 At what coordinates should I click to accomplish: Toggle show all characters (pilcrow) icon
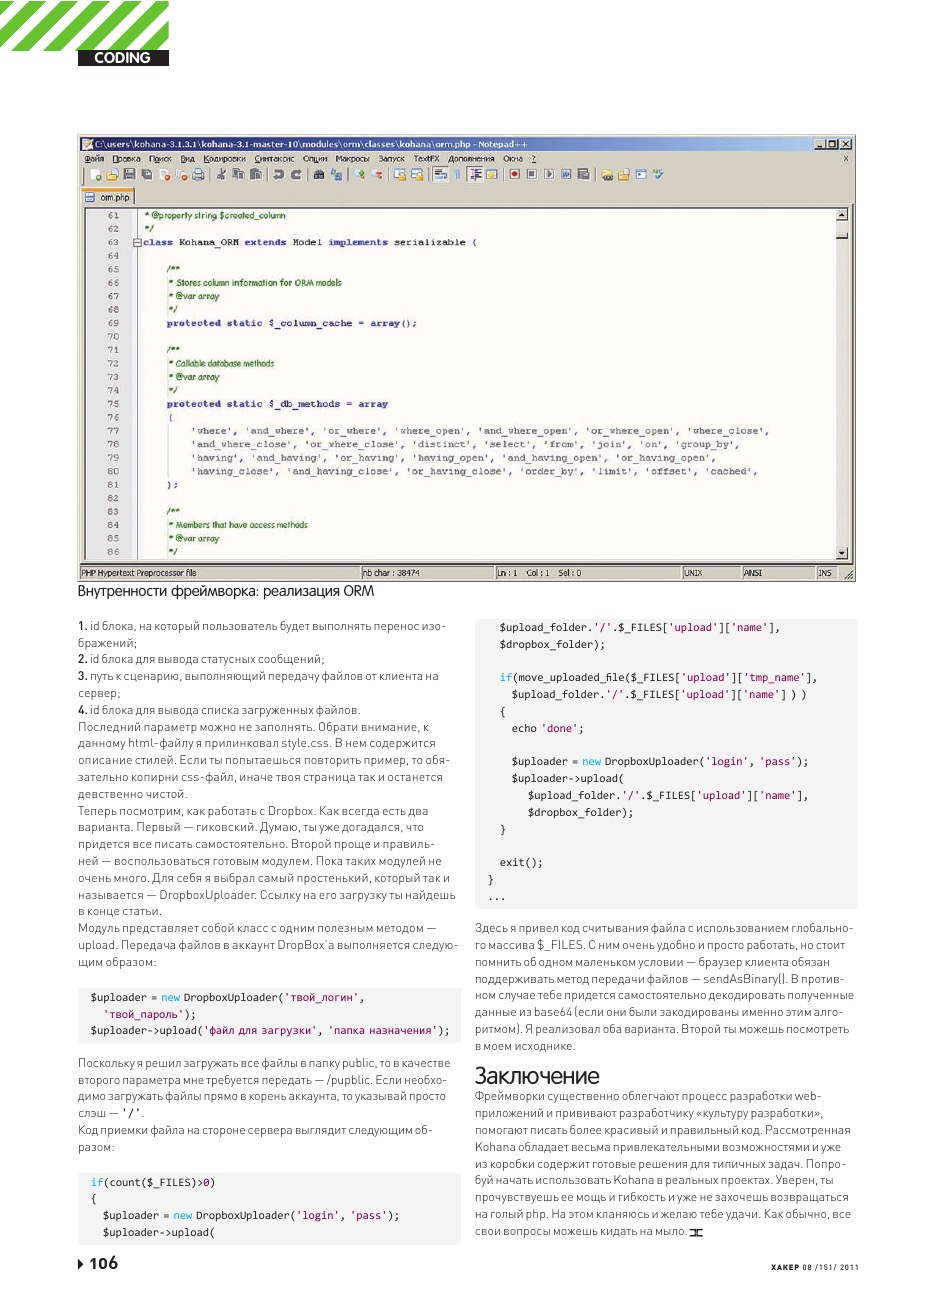tap(458, 175)
